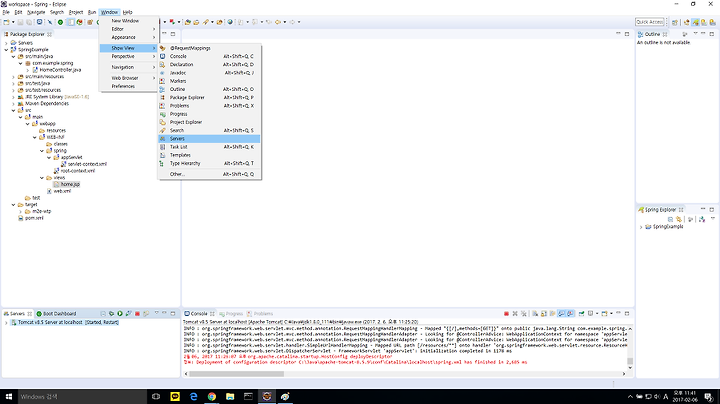The image size is (720, 404).
Task: Switch to the Problems tab
Action: [260, 314]
